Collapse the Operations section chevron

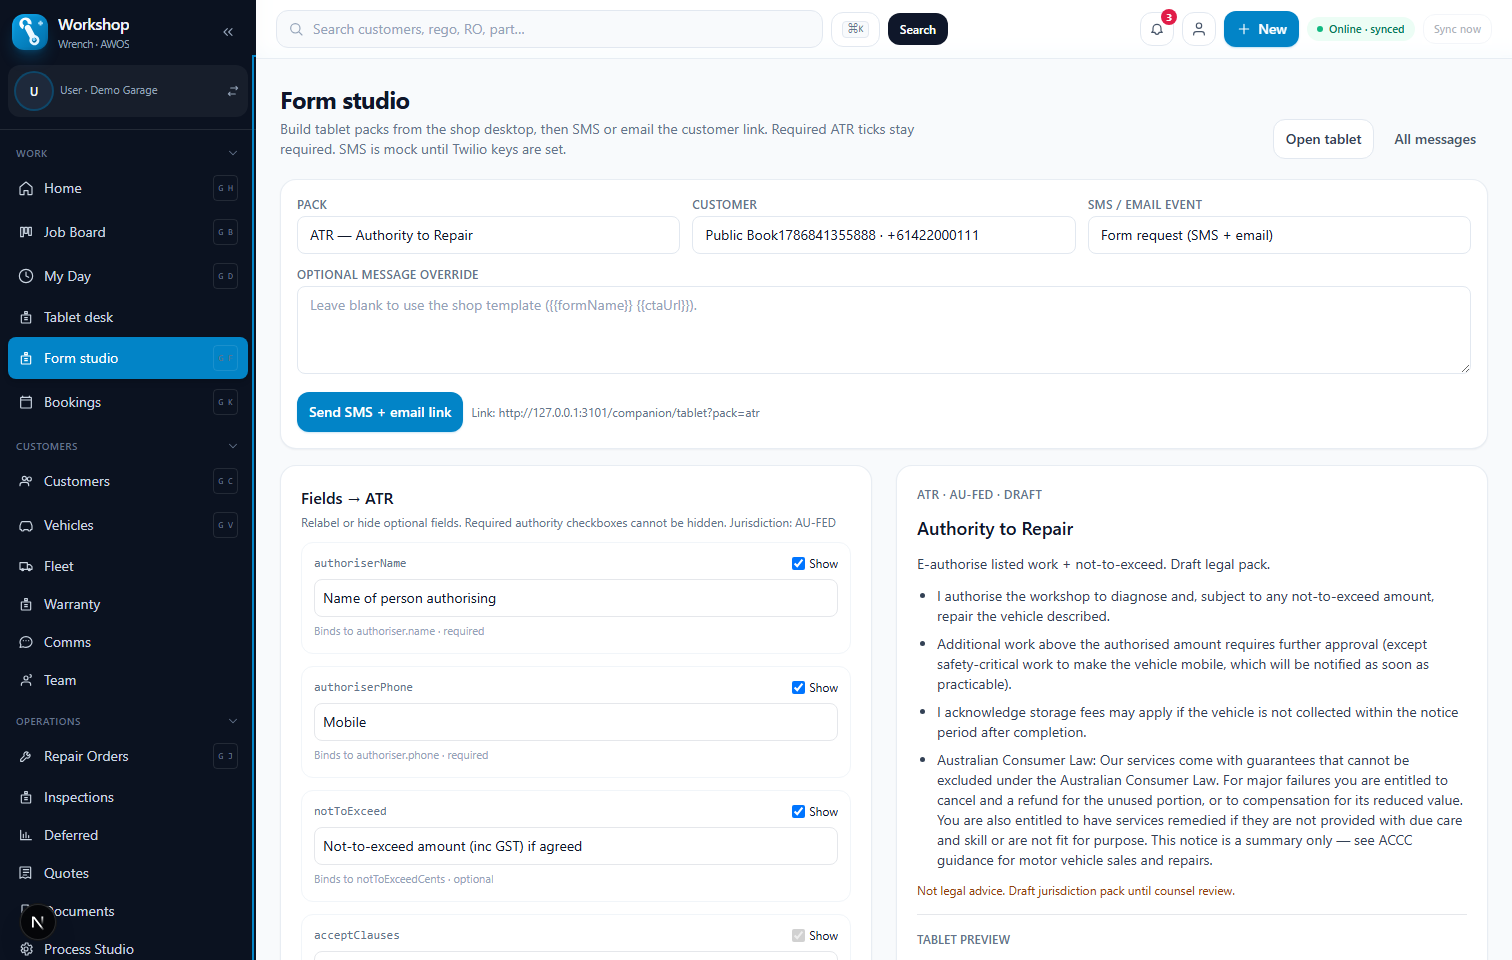[233, 721]
